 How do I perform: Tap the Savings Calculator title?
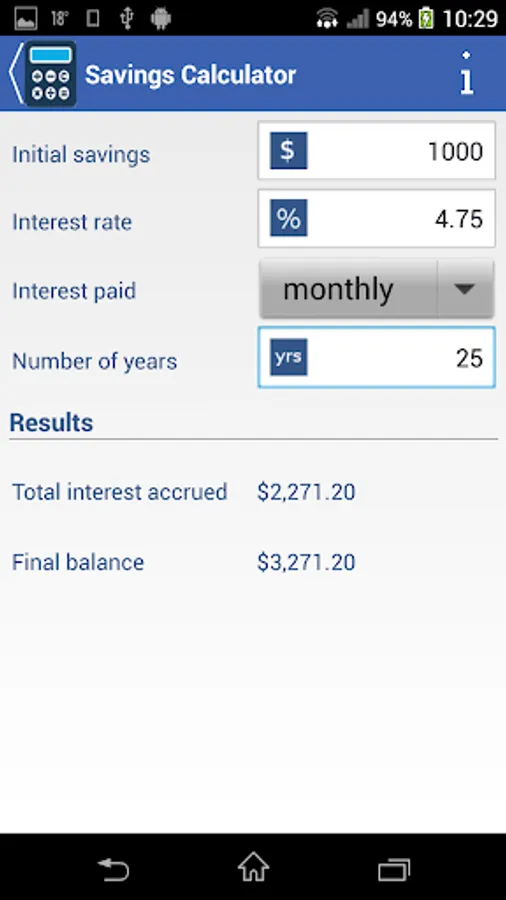190,75
